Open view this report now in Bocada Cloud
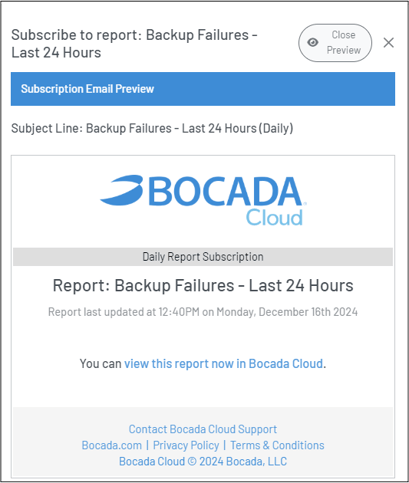Viewport: 409px width, 483px height. [x=224, y=364]
